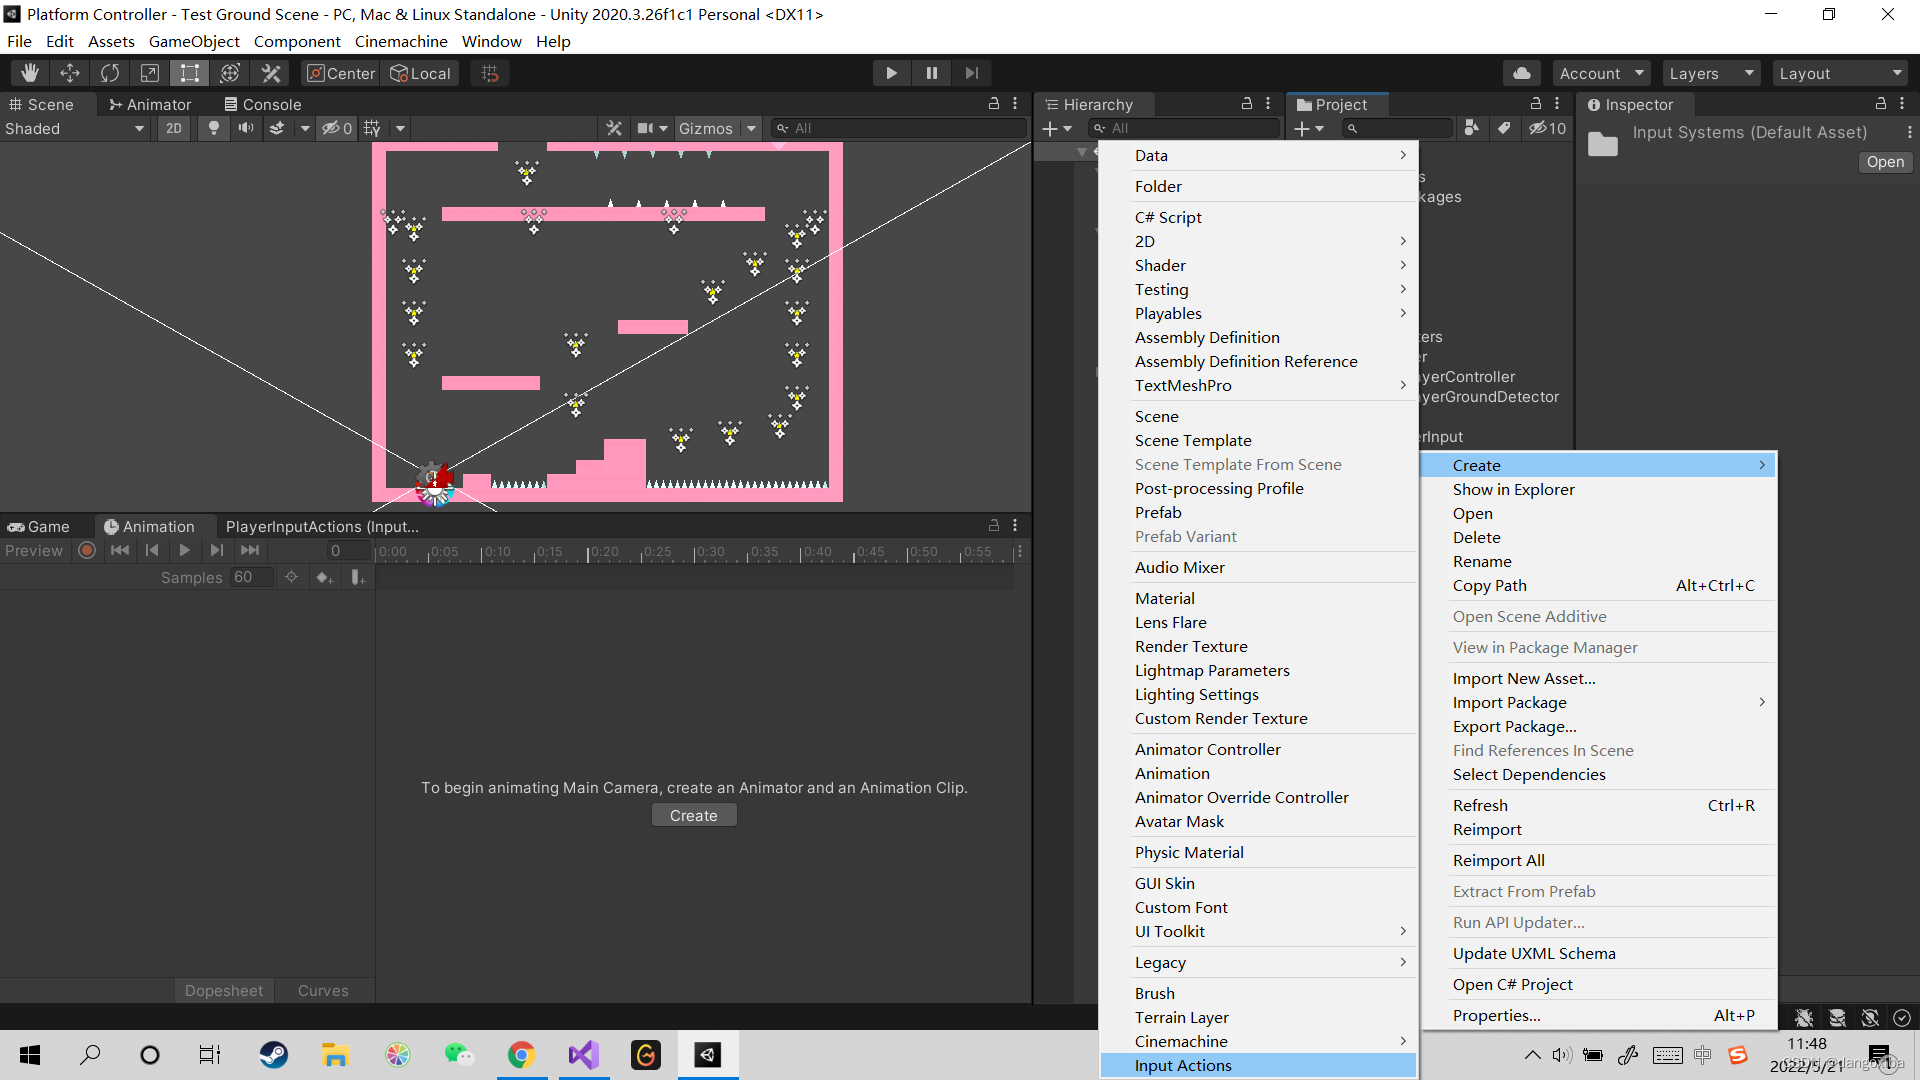The width and height of the screenshot is (1920, 1080).
Task: Expand the Cinemachine submenu
Action: click(x=1258, y=1041)
